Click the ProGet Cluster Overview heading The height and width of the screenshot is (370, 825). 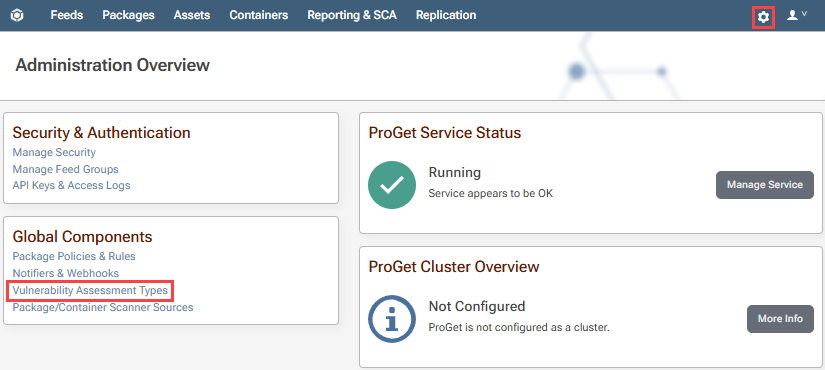click(x=454, y=266)
